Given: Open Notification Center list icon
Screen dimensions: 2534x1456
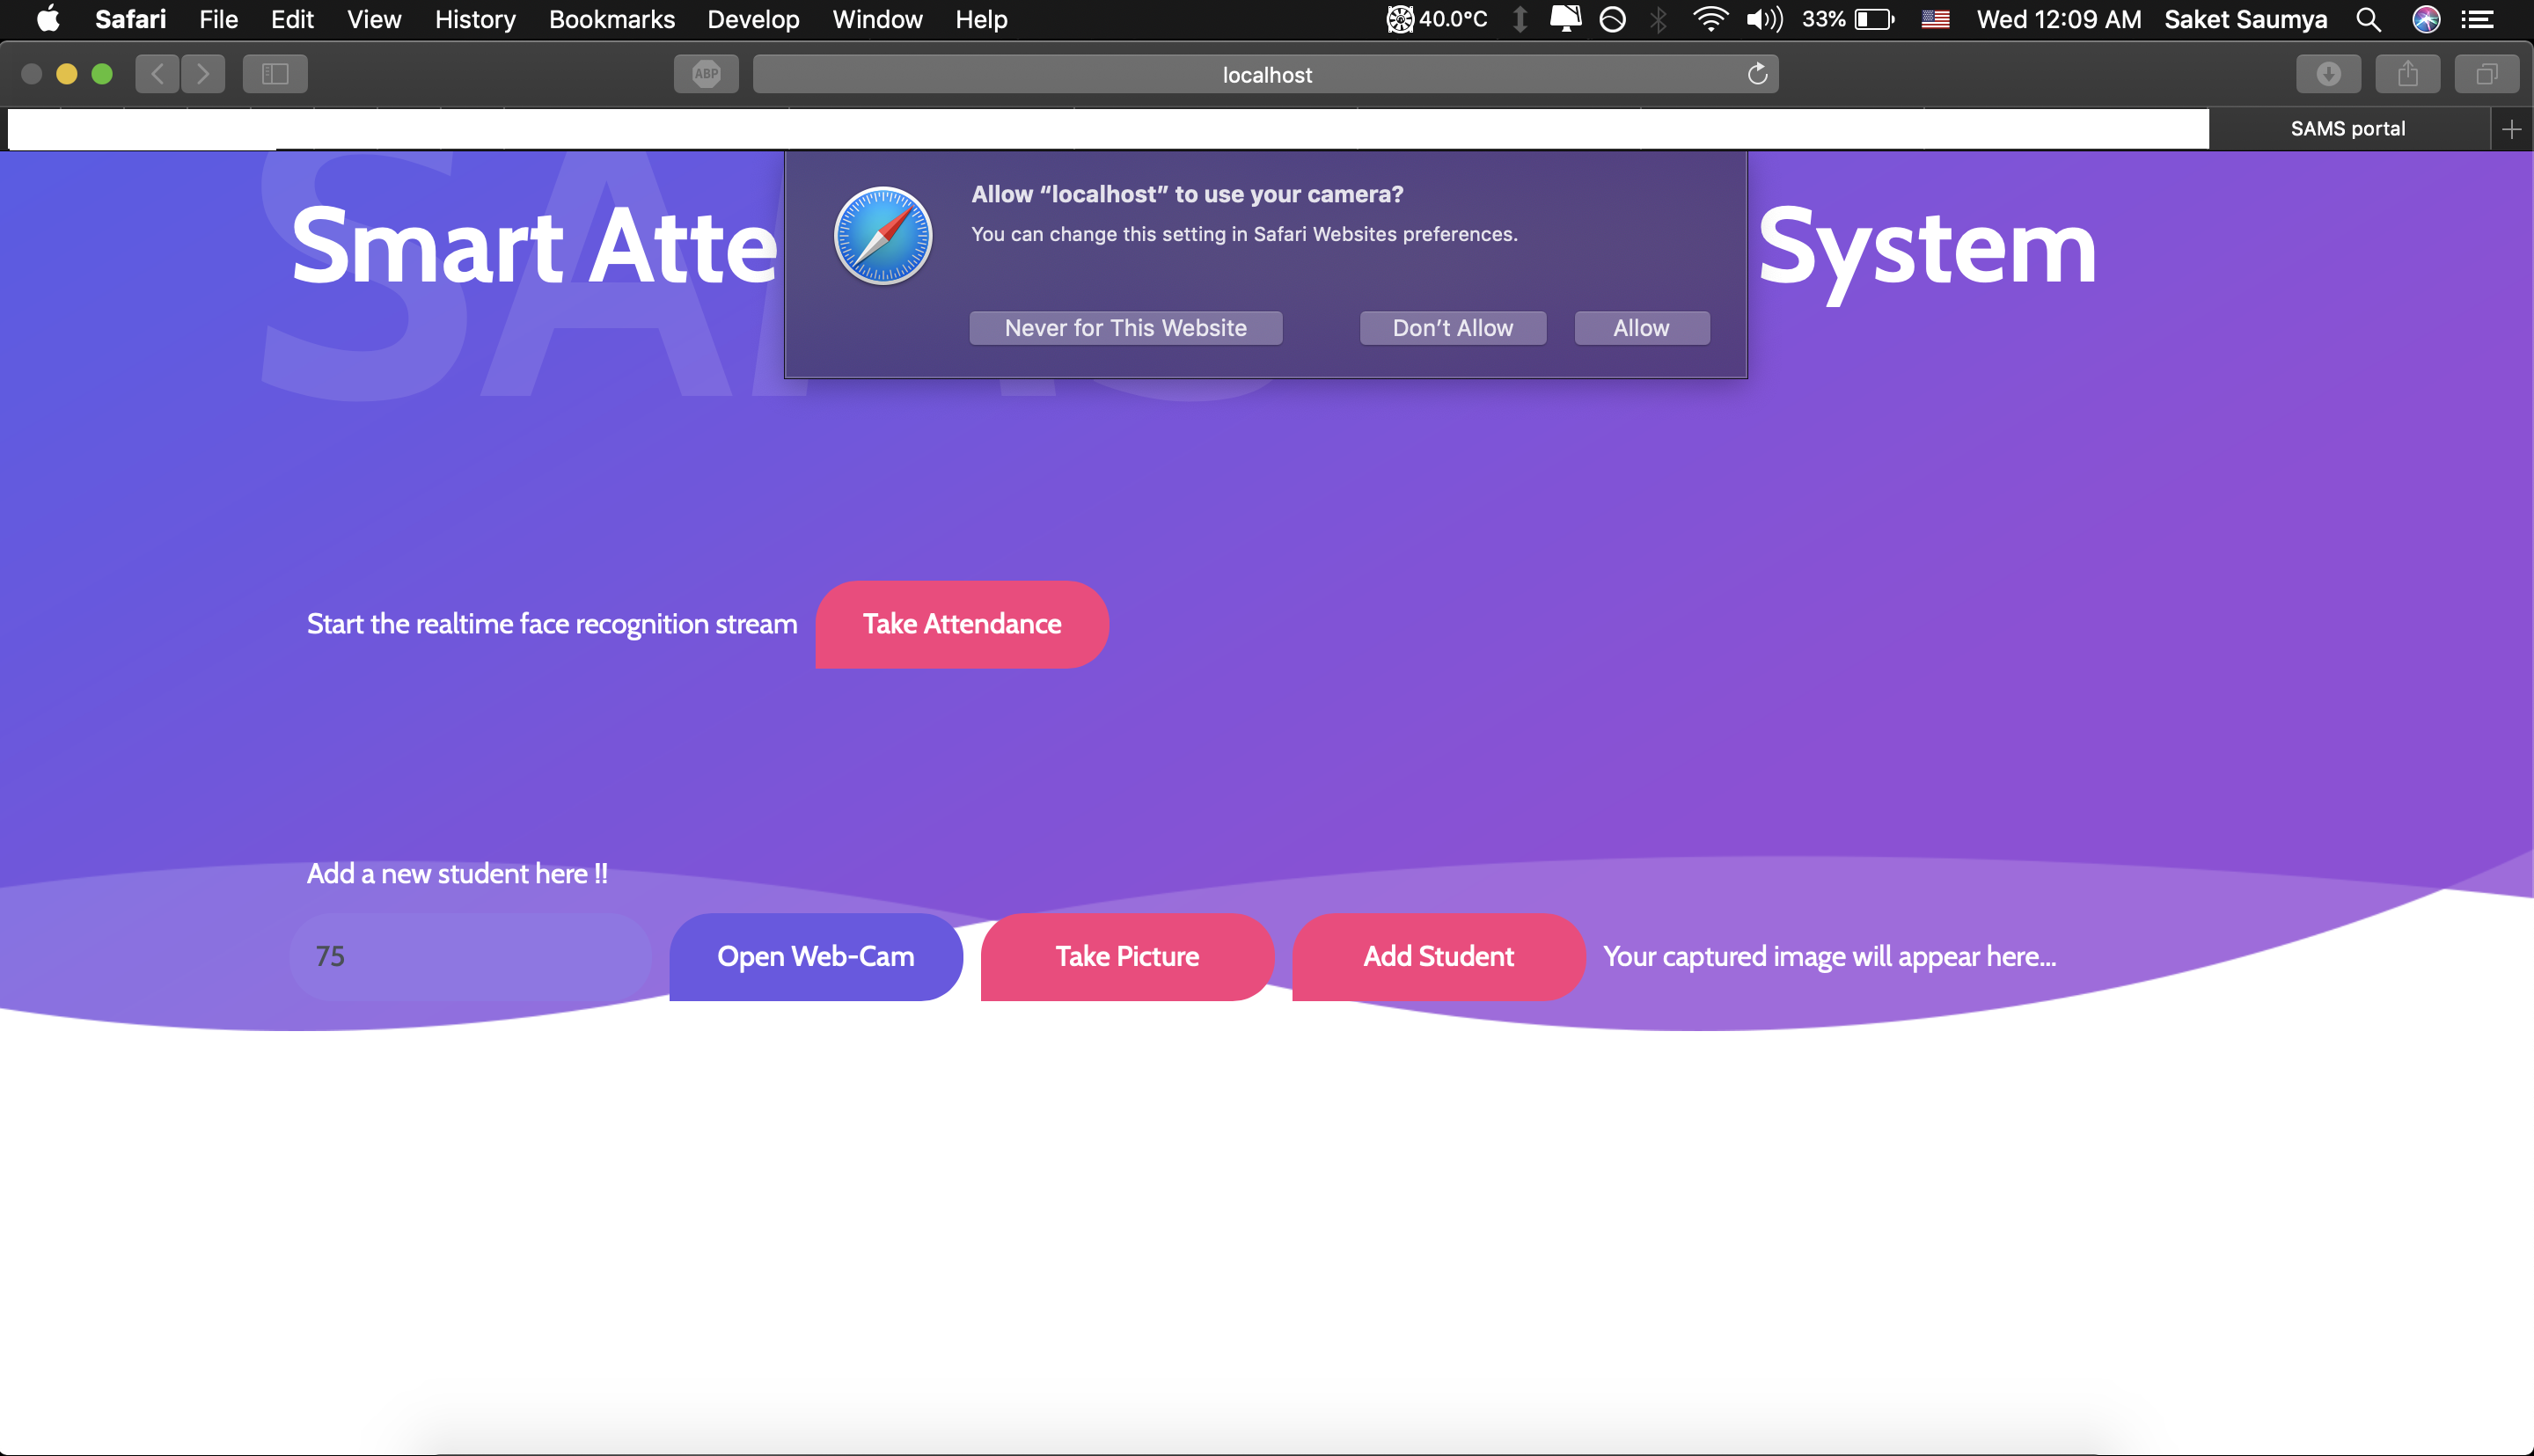Looking at the screenshot, I should (2477, 19).
